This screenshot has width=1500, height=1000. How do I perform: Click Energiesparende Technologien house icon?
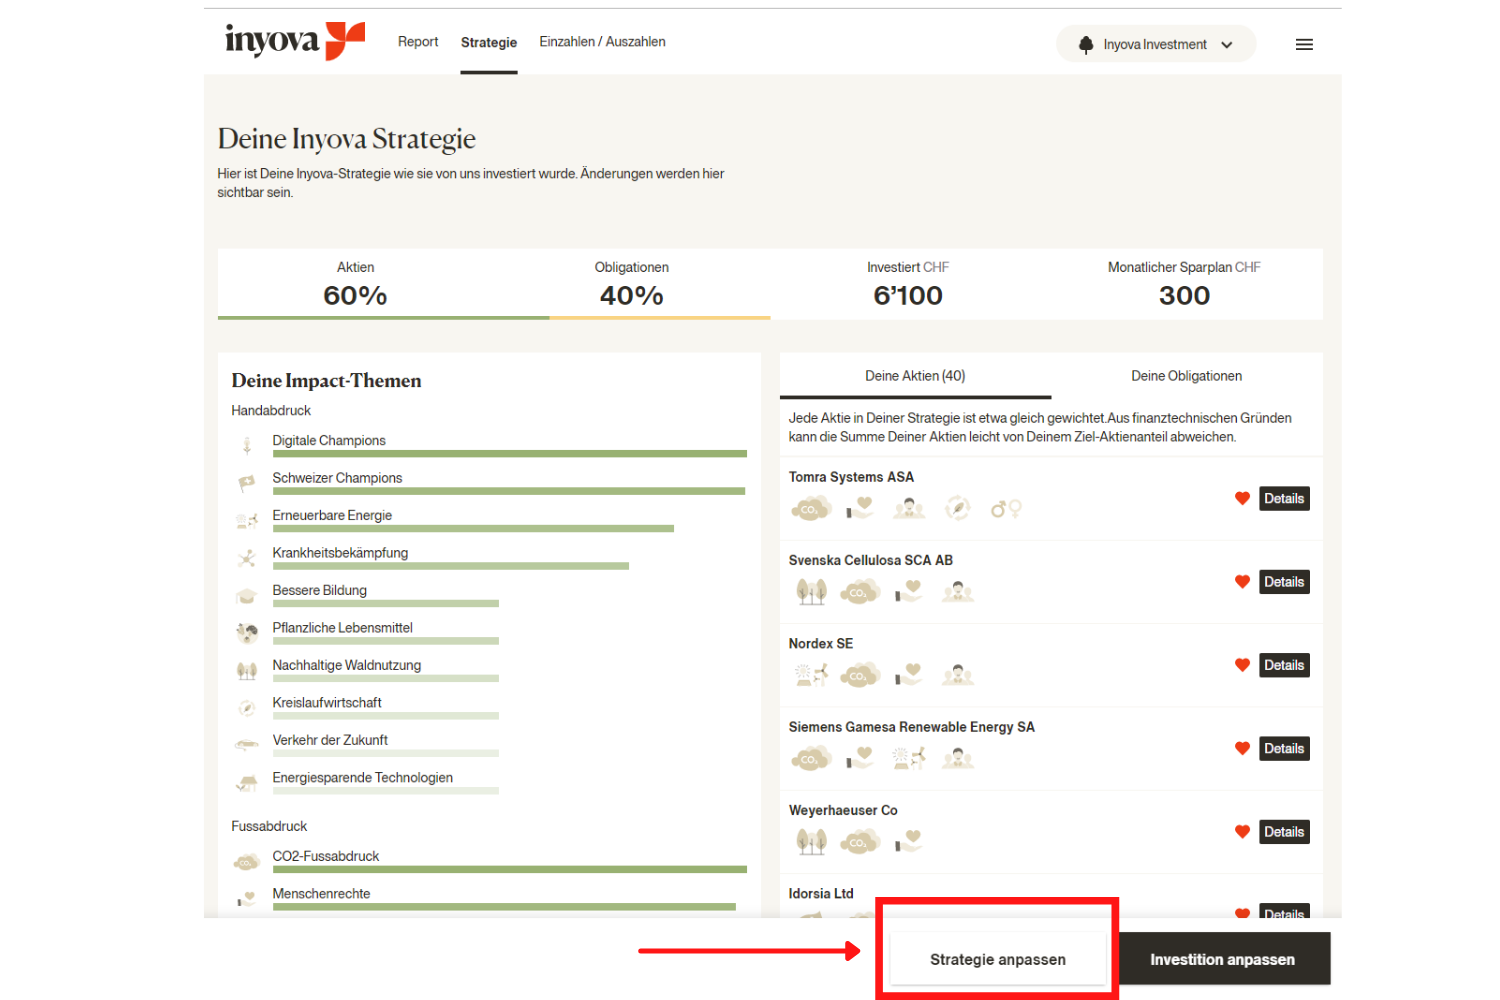tap(247, 783)
